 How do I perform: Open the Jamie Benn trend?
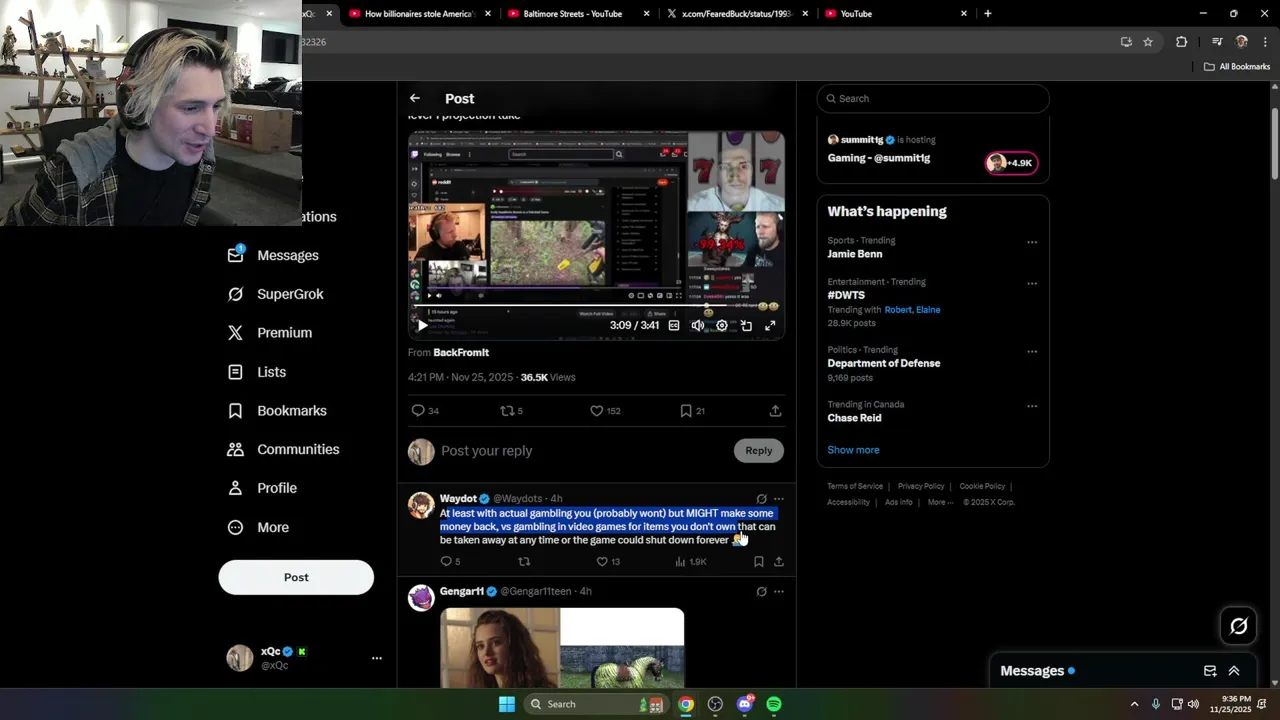[x=855, y=254]
